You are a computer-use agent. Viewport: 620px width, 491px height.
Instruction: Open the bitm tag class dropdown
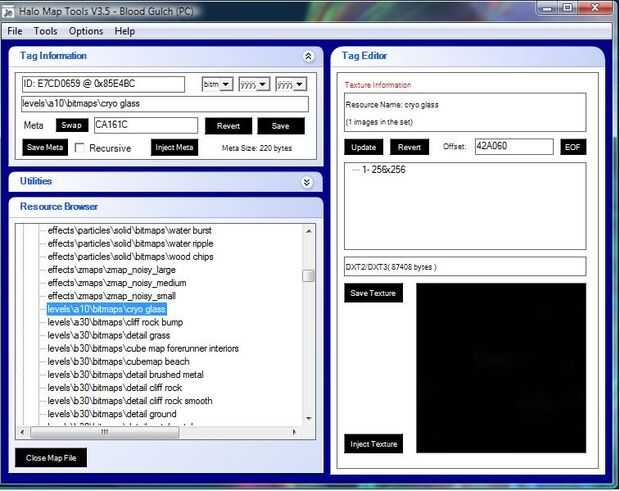click(217, 84)
